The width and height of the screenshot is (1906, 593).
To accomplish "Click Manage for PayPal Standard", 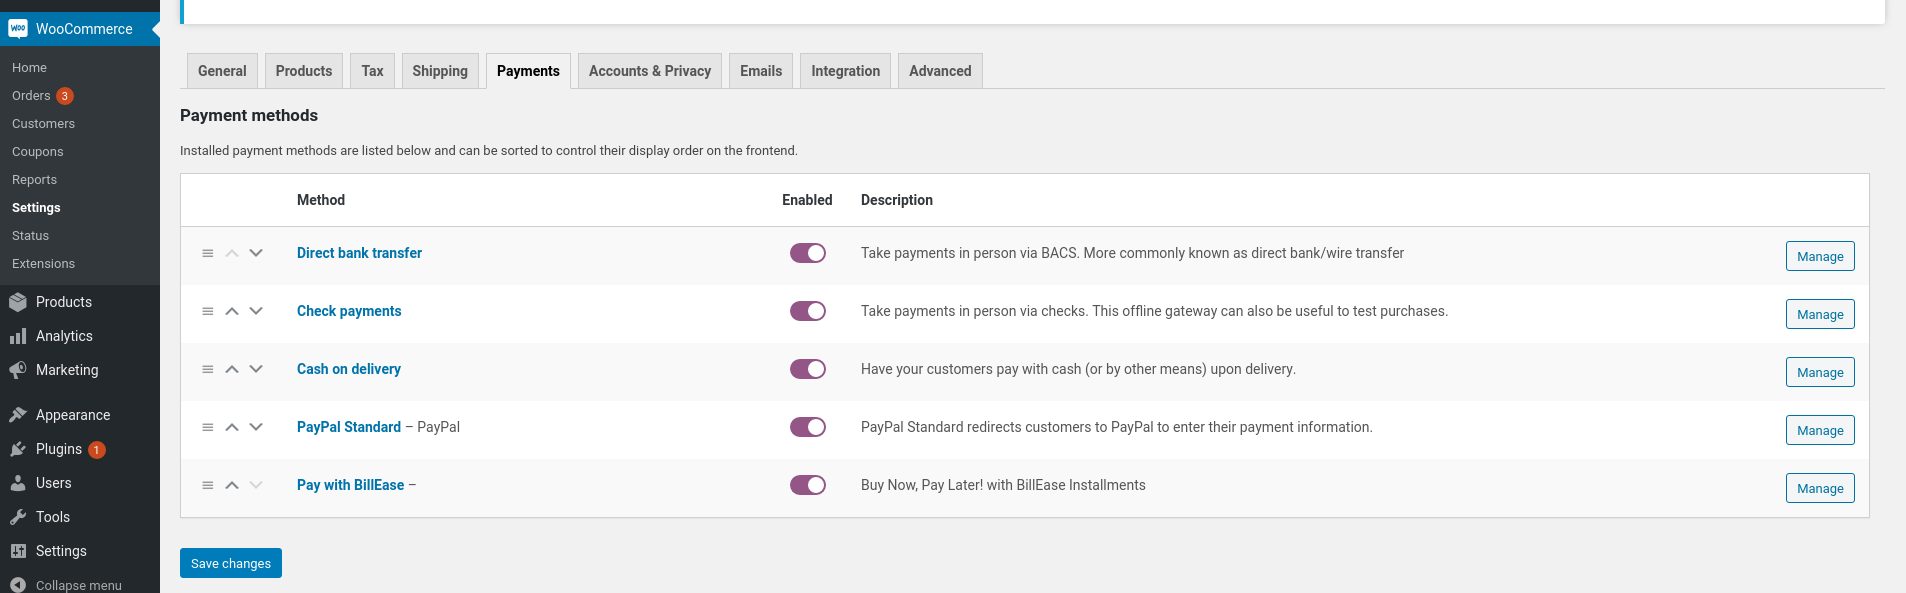I will pyautogui.click(x=1820, y=430).
